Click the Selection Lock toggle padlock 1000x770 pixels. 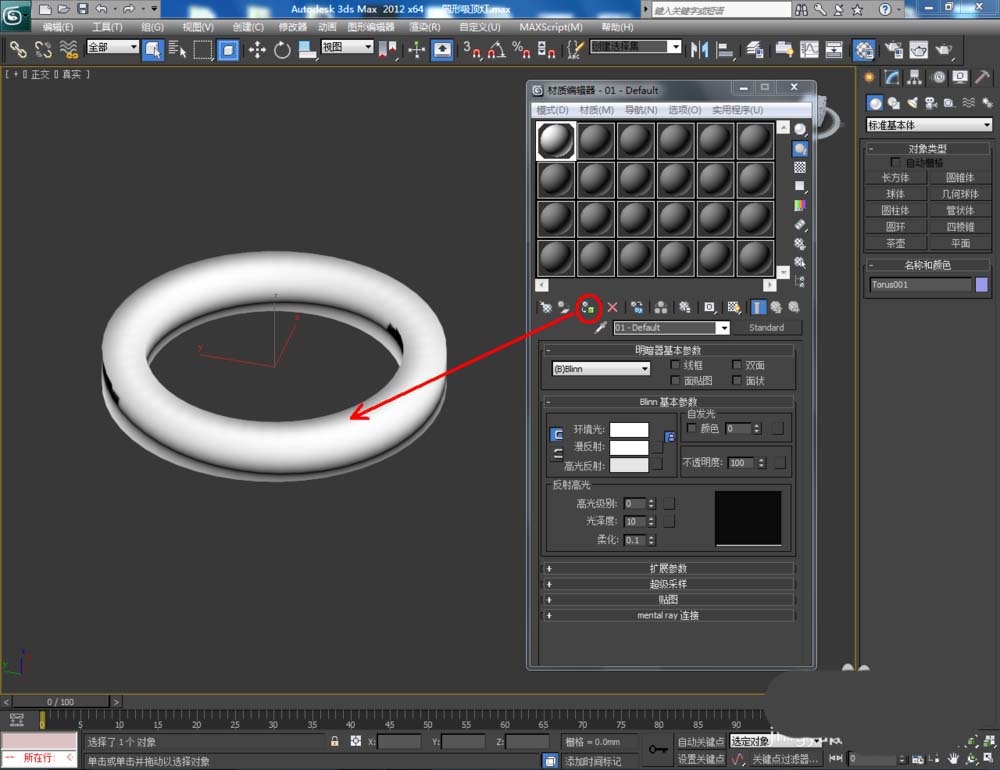pyautogui.click(x=334, y=741)
